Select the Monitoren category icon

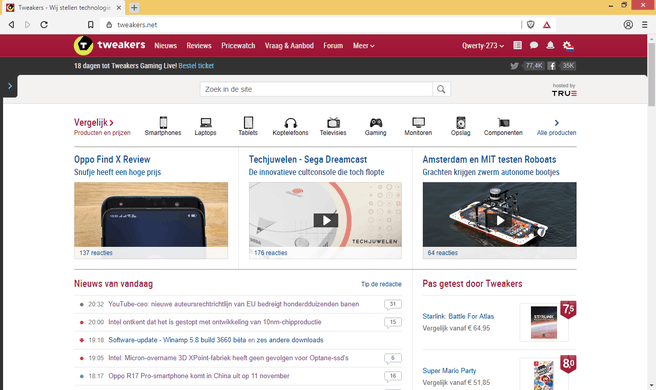(x=418, y=123)
